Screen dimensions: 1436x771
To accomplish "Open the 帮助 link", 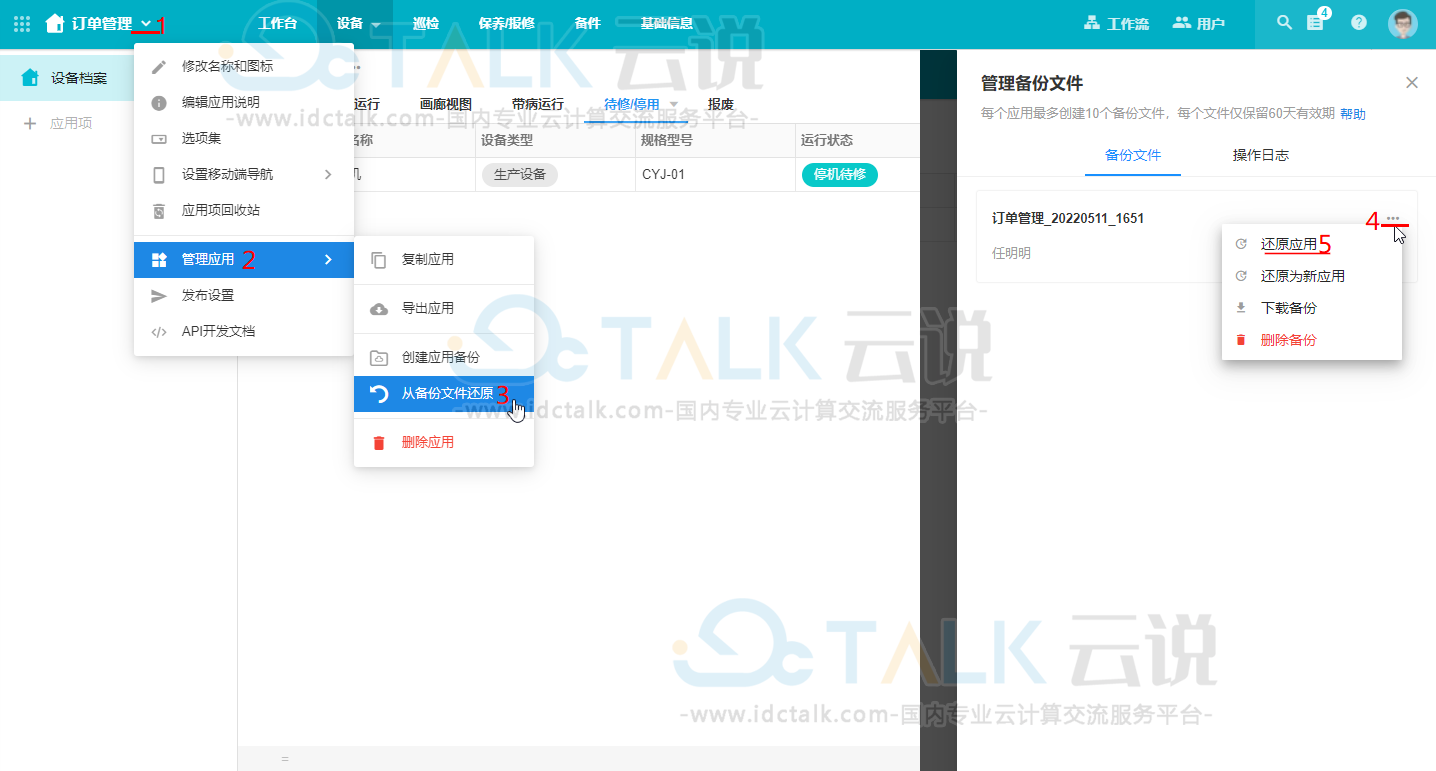I will (x=1353, y=114).
